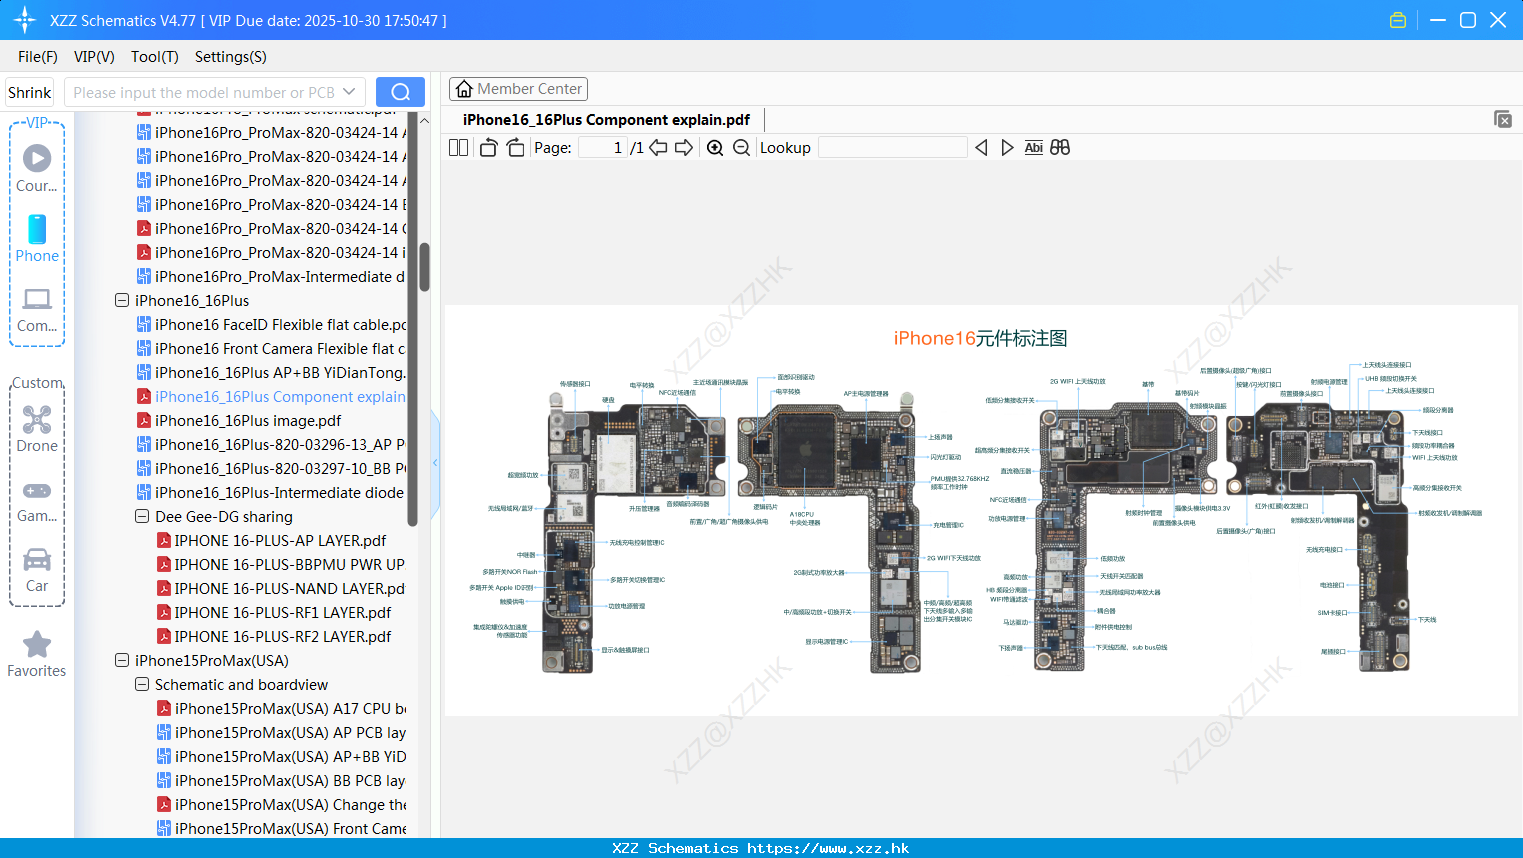This screenshot has width=1523, height=858.
Task: Open IPHONE 16-PLUS-RF1 LAYER.pdf
Action: [274, 612]
